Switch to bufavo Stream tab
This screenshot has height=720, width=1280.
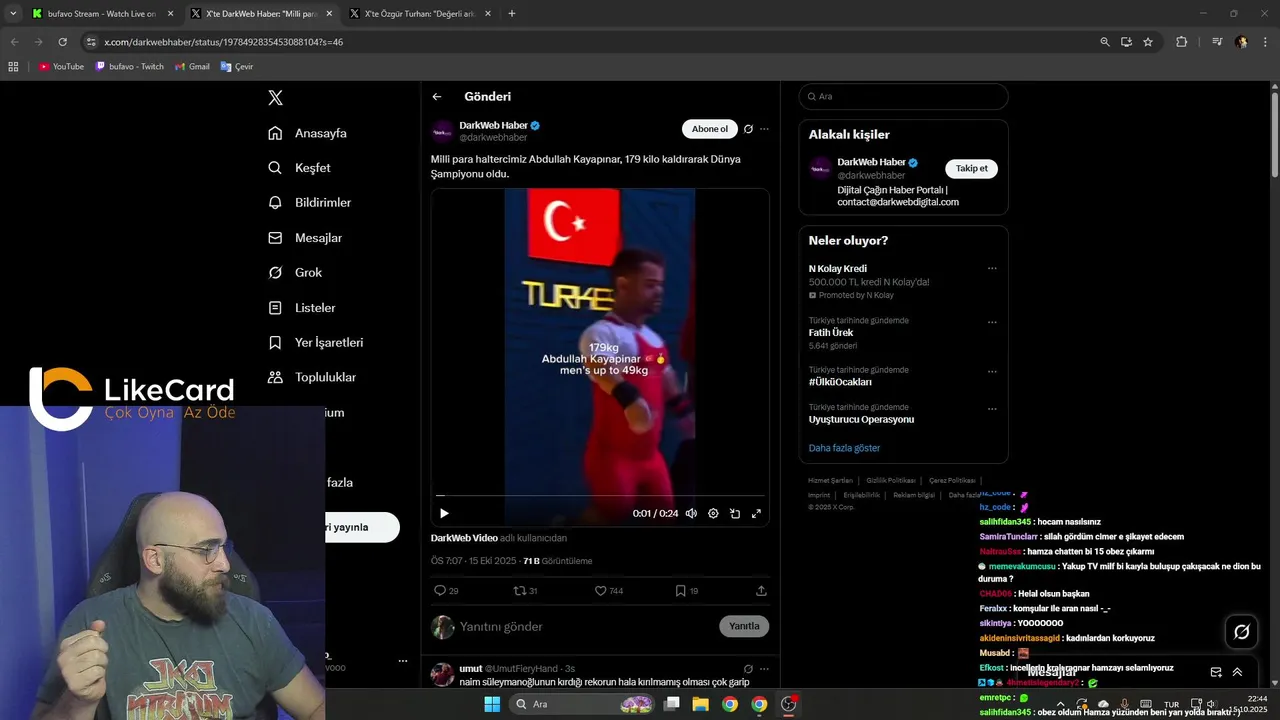(101, 14)
